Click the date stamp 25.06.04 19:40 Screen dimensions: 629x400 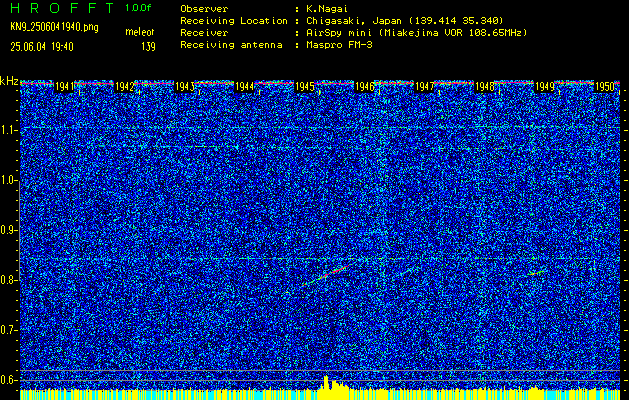(x=42, y=47)
